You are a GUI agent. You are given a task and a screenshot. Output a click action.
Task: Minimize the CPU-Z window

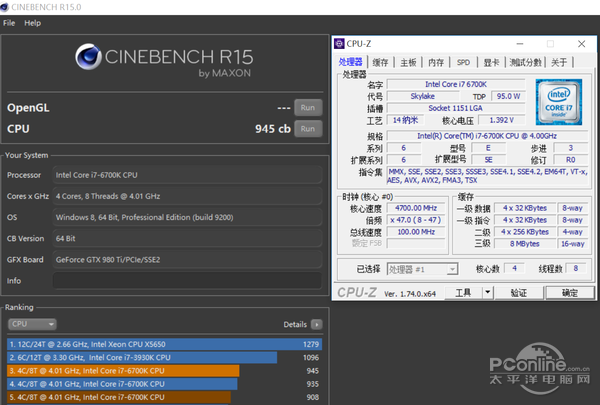point(520,44)
